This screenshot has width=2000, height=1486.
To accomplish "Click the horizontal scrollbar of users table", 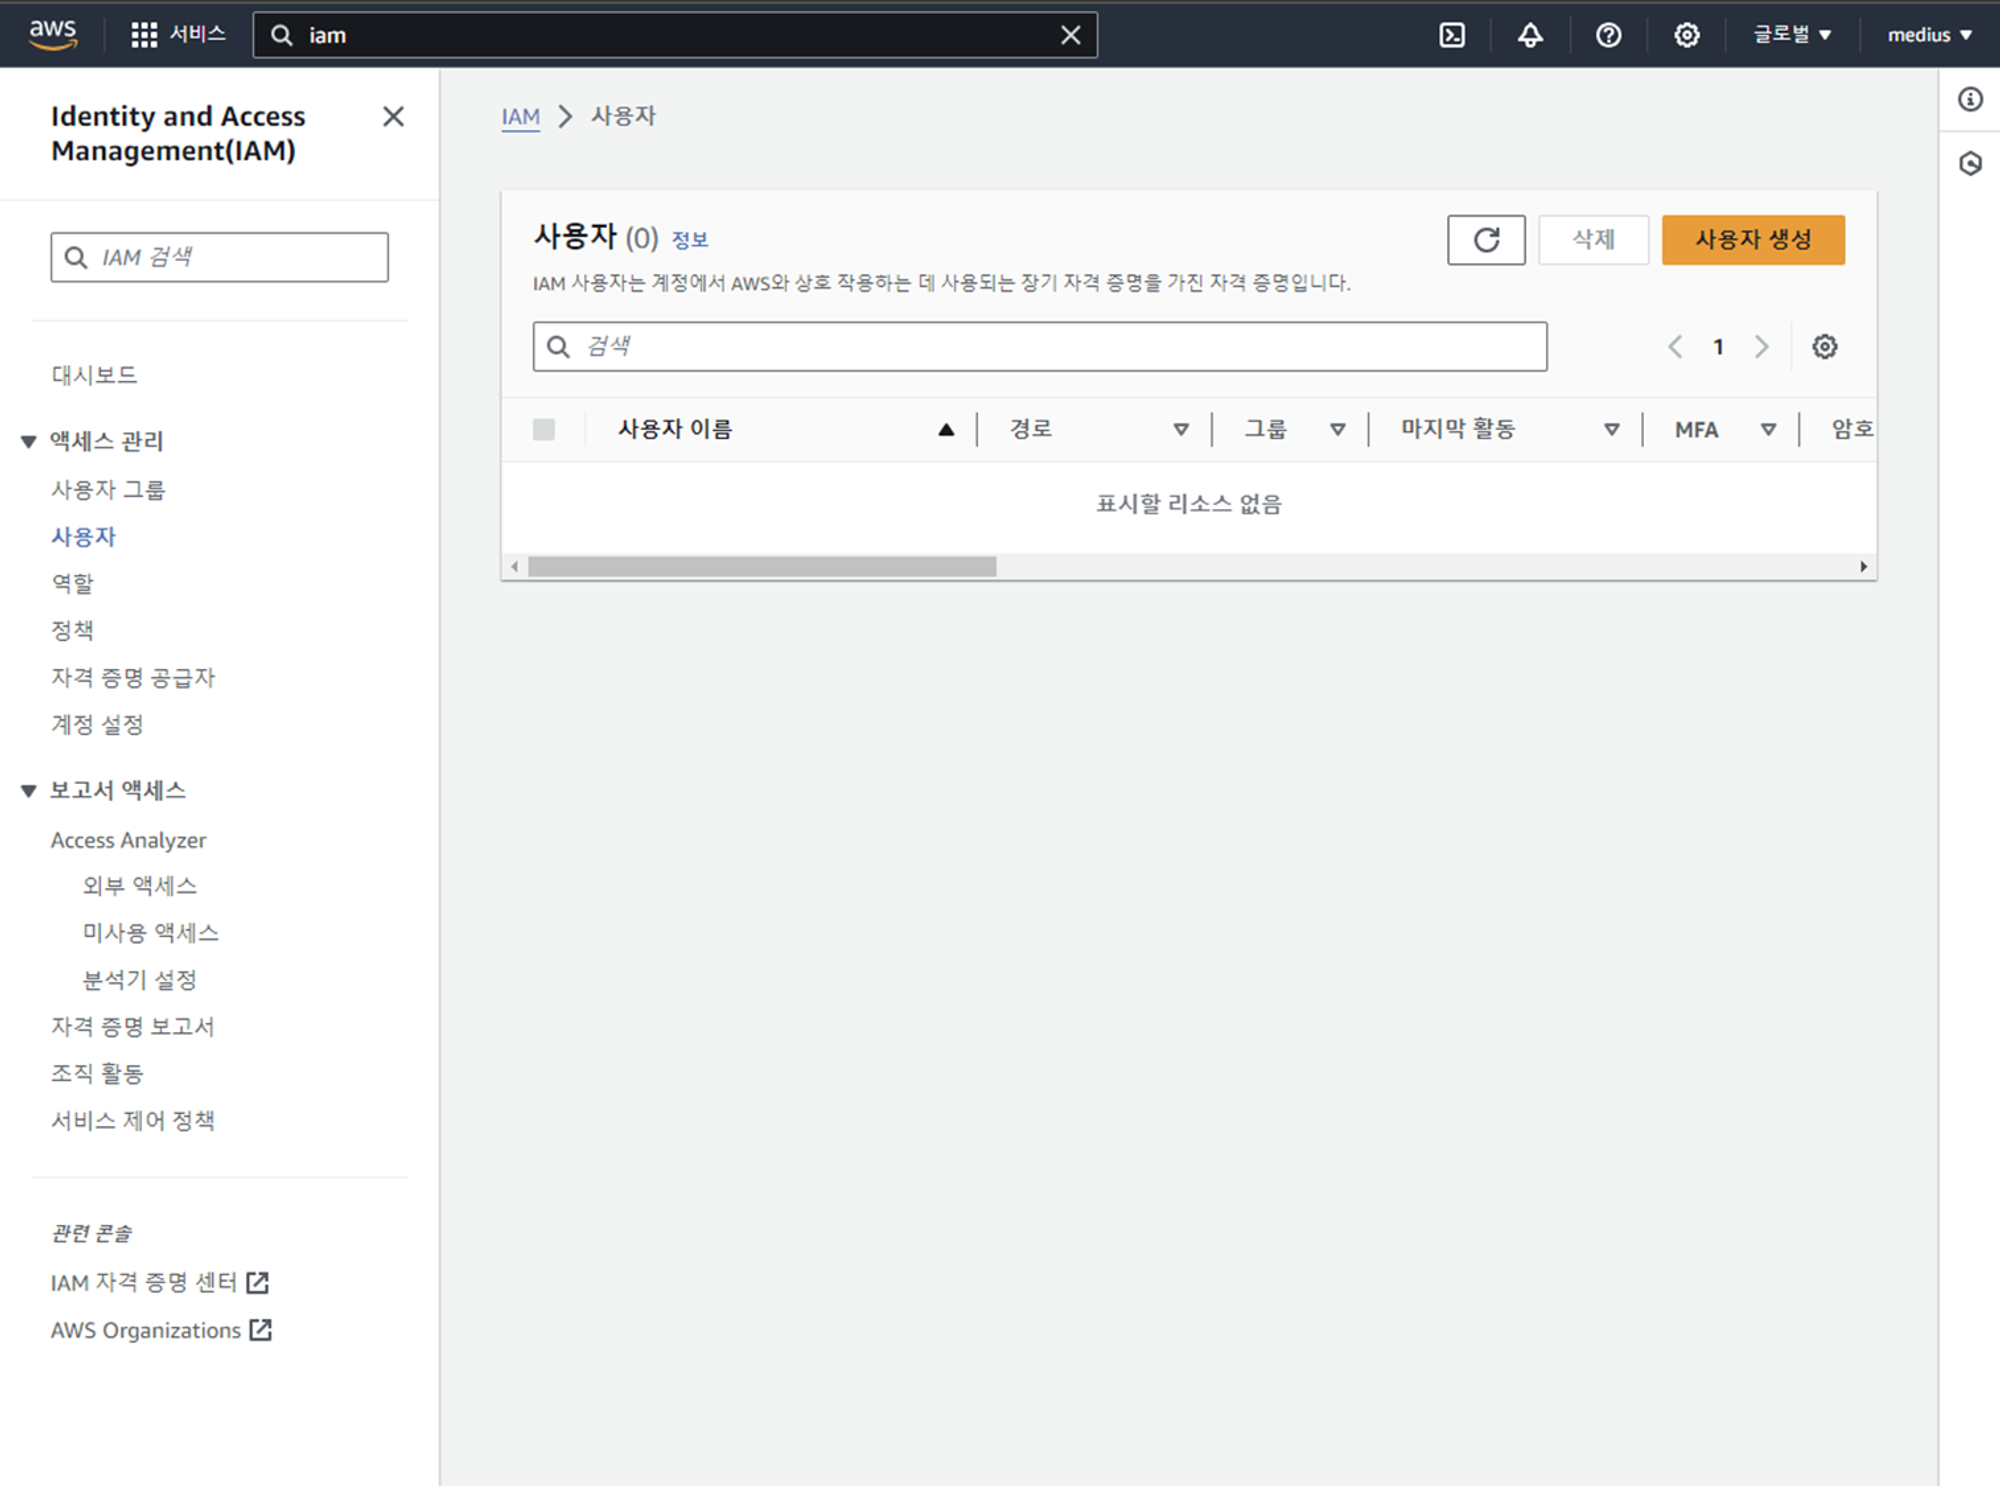I will pyautogui.click(x=762, y=567).
